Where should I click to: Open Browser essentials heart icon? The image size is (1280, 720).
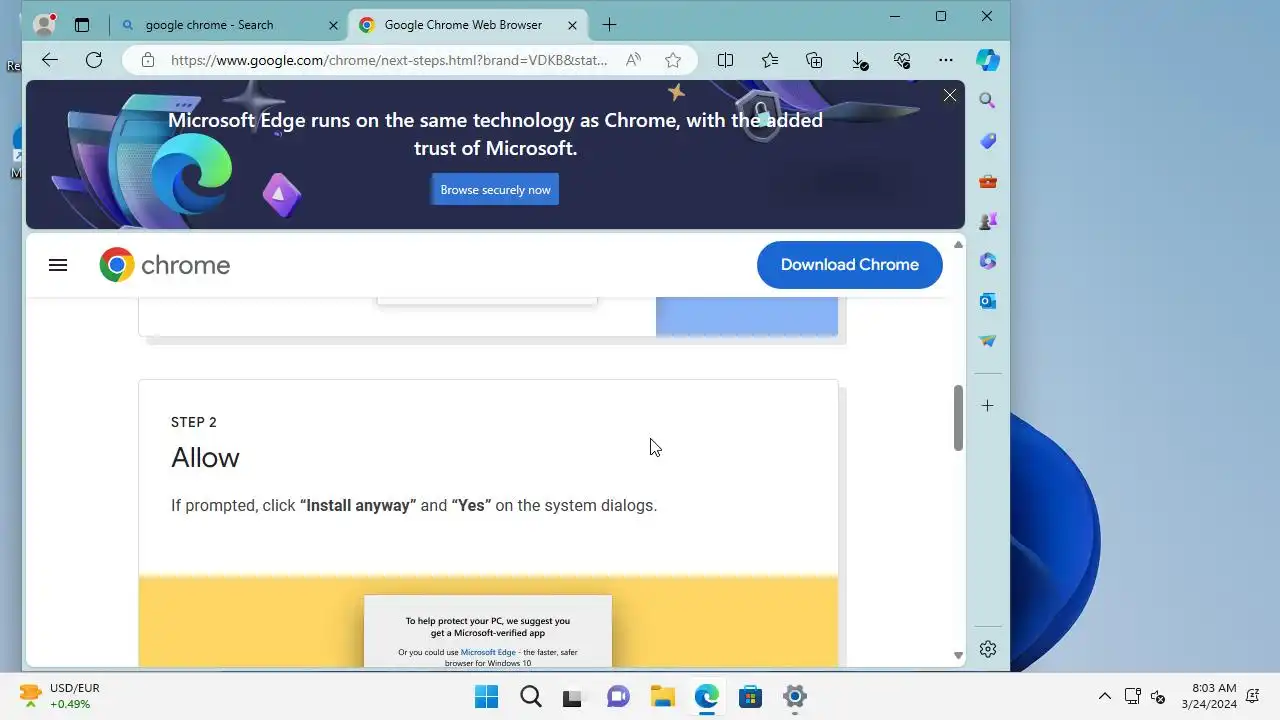tap(902, 60)
